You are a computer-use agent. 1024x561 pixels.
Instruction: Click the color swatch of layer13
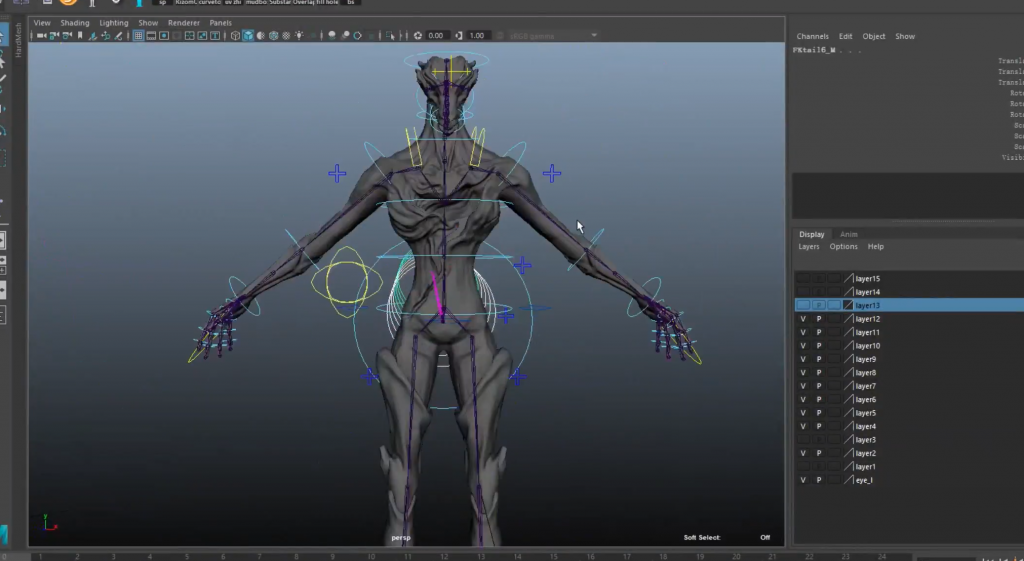[848, 305]
